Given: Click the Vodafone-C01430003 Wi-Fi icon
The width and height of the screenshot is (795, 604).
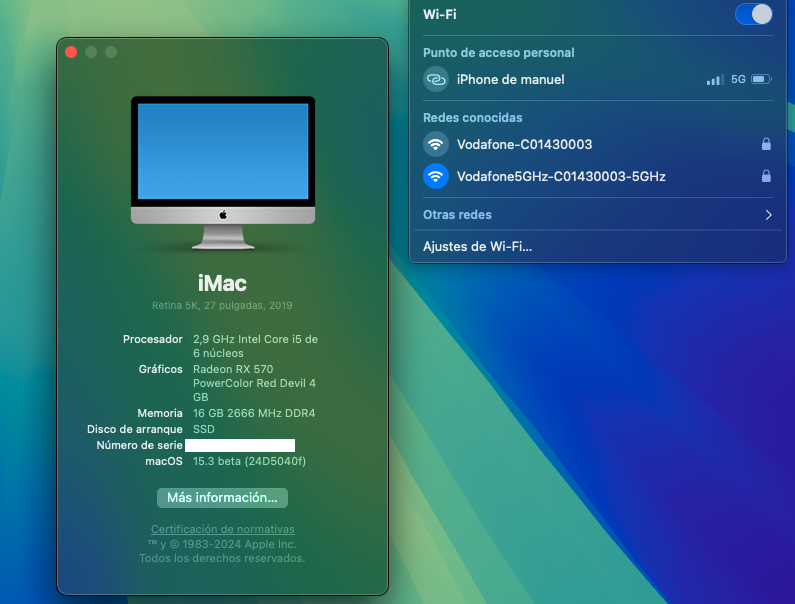Looking at the screenshot, I should [x=436, y=144].
